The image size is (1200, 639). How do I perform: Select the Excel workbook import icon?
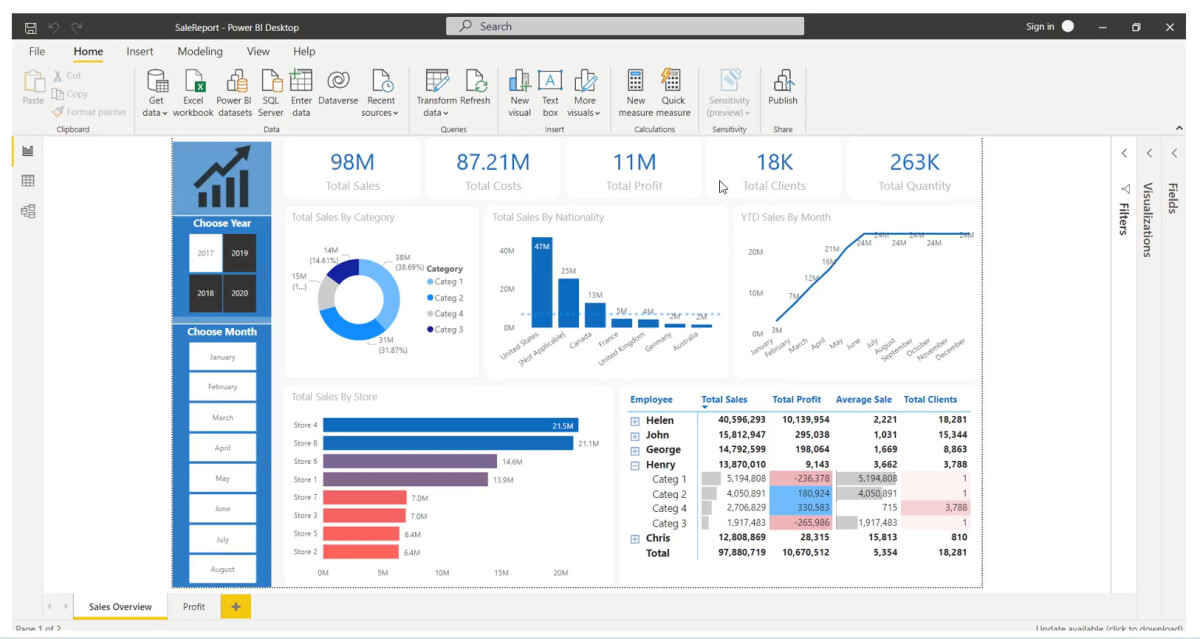(193, 90)
